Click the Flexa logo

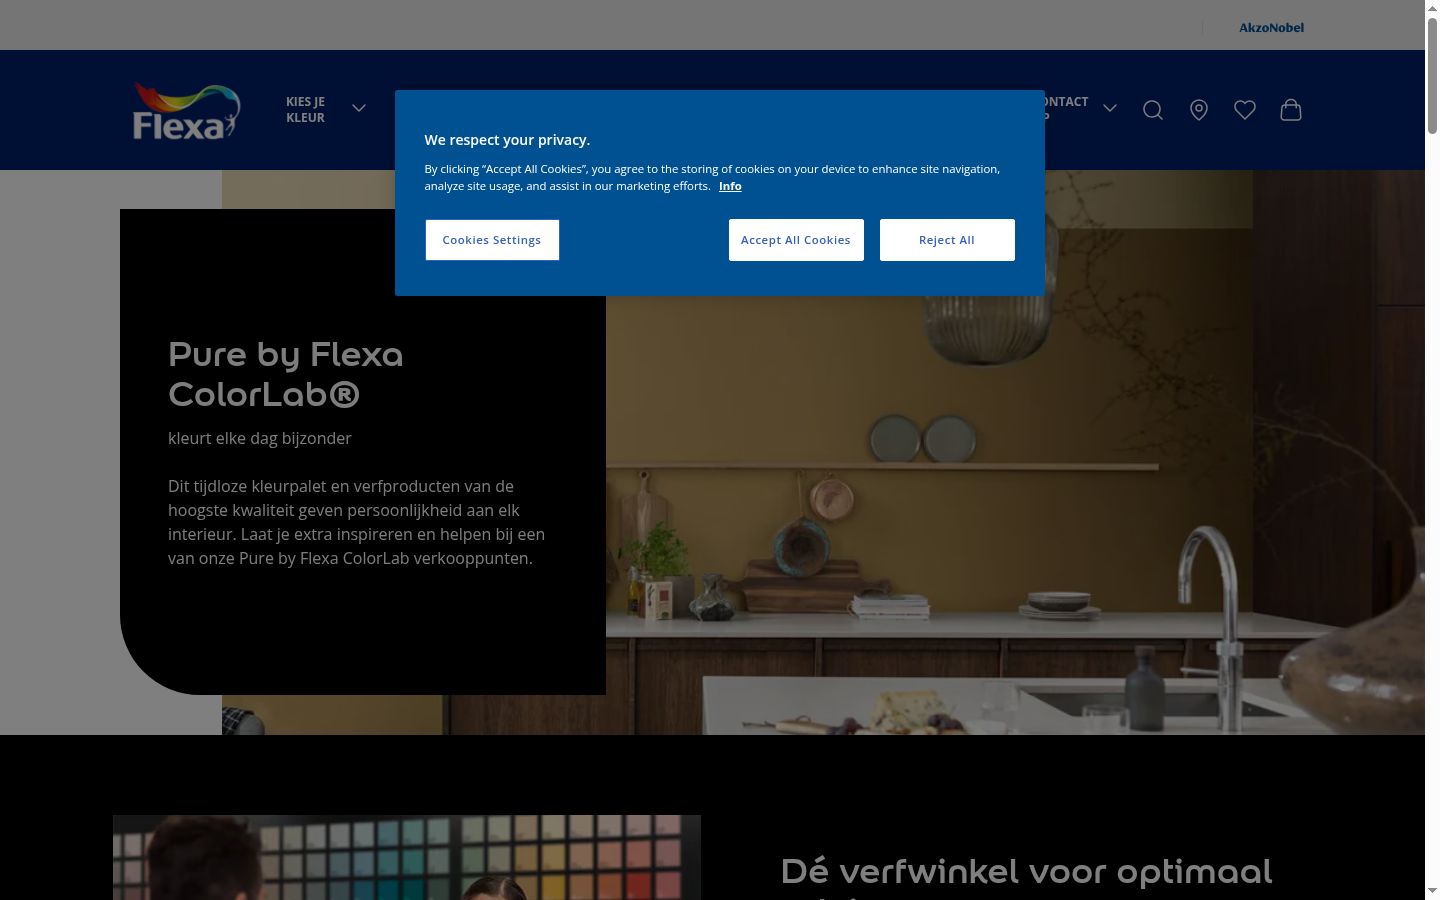pyautogui.click(x=187, y=110)
